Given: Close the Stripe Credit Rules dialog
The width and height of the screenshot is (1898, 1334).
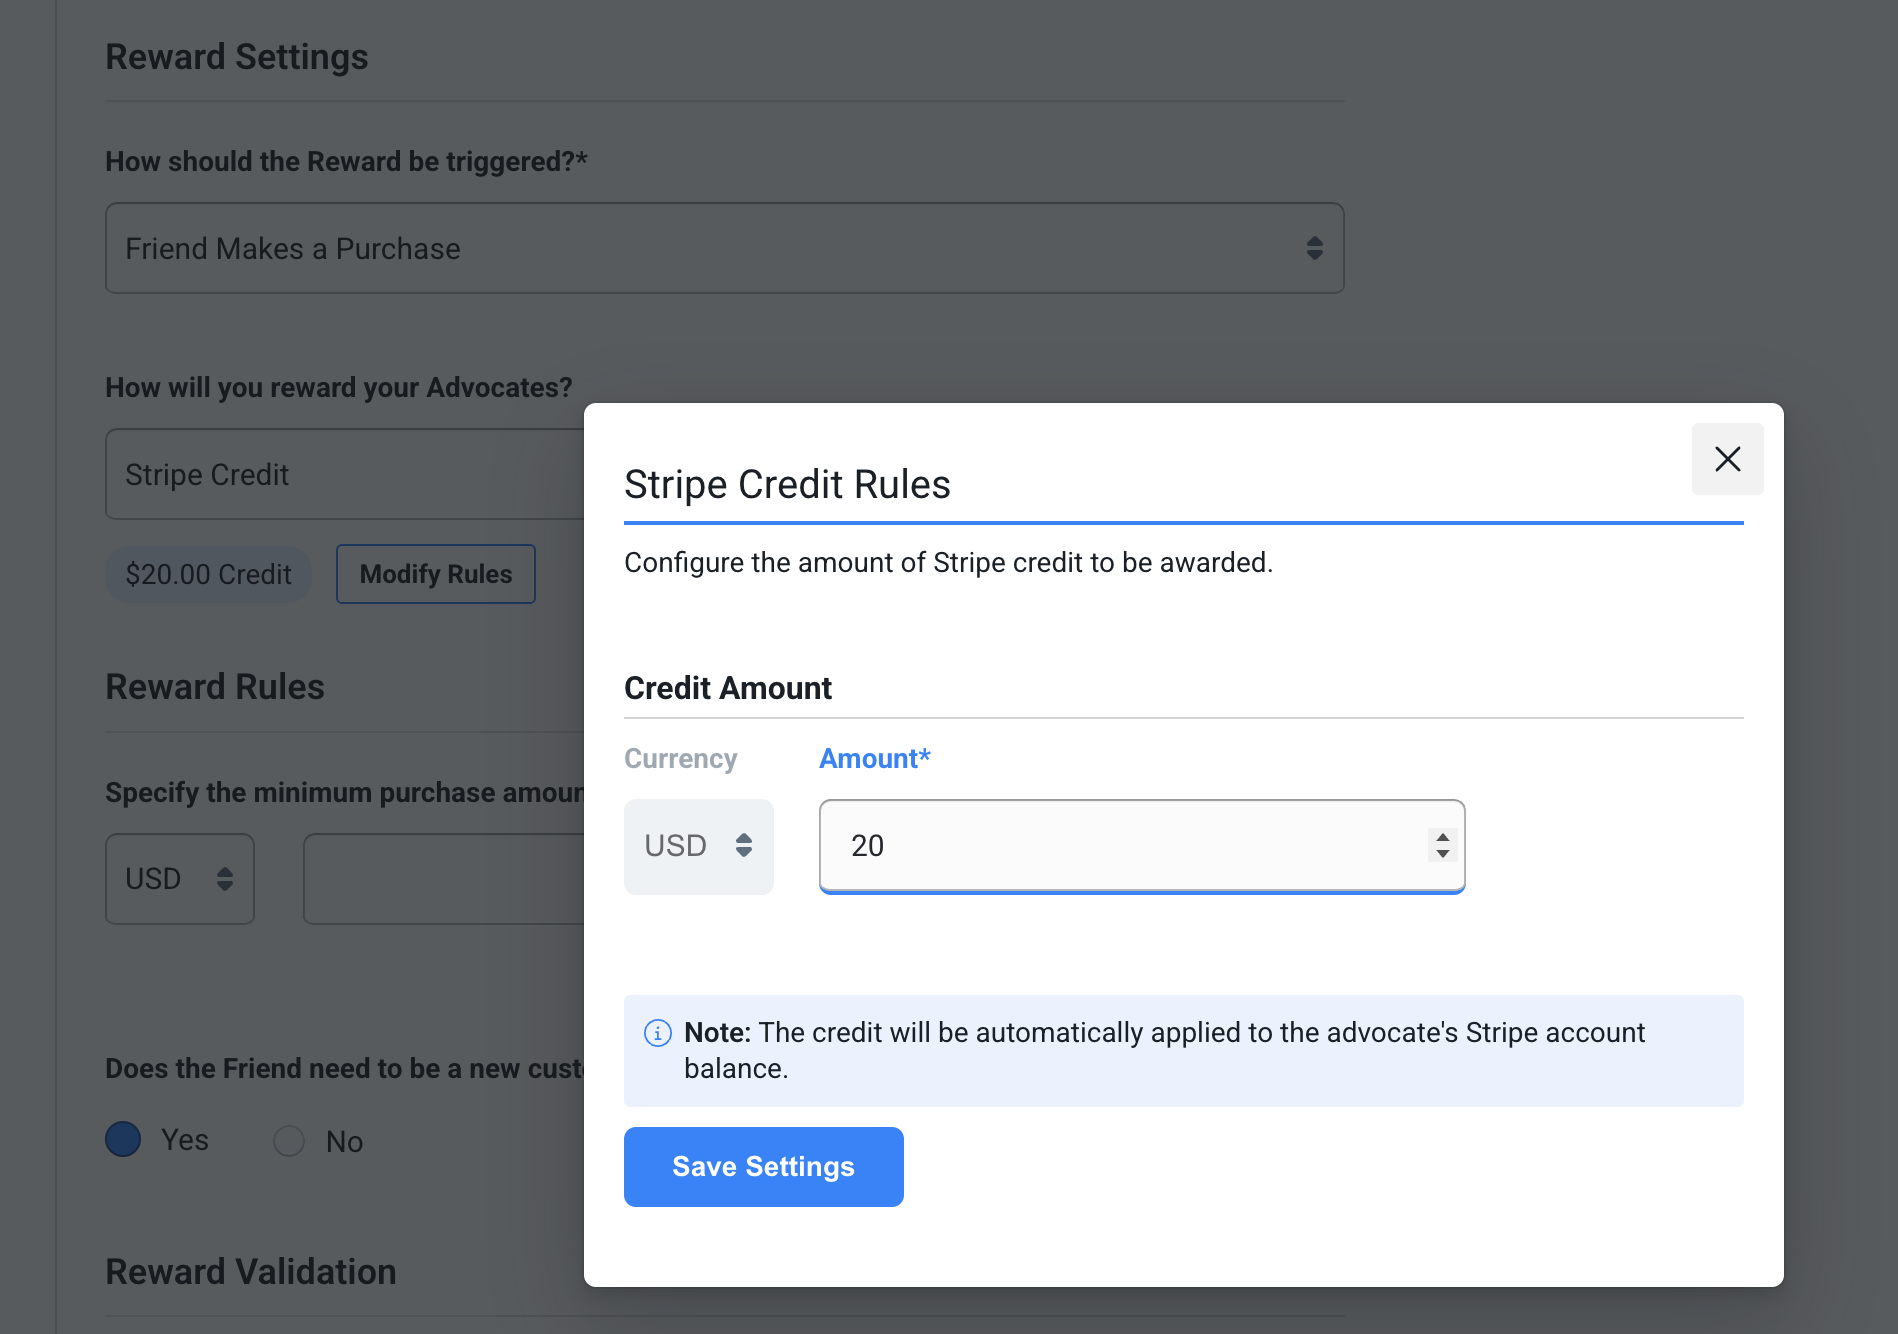Looking at the screenshot, I should click(1727, 459).
